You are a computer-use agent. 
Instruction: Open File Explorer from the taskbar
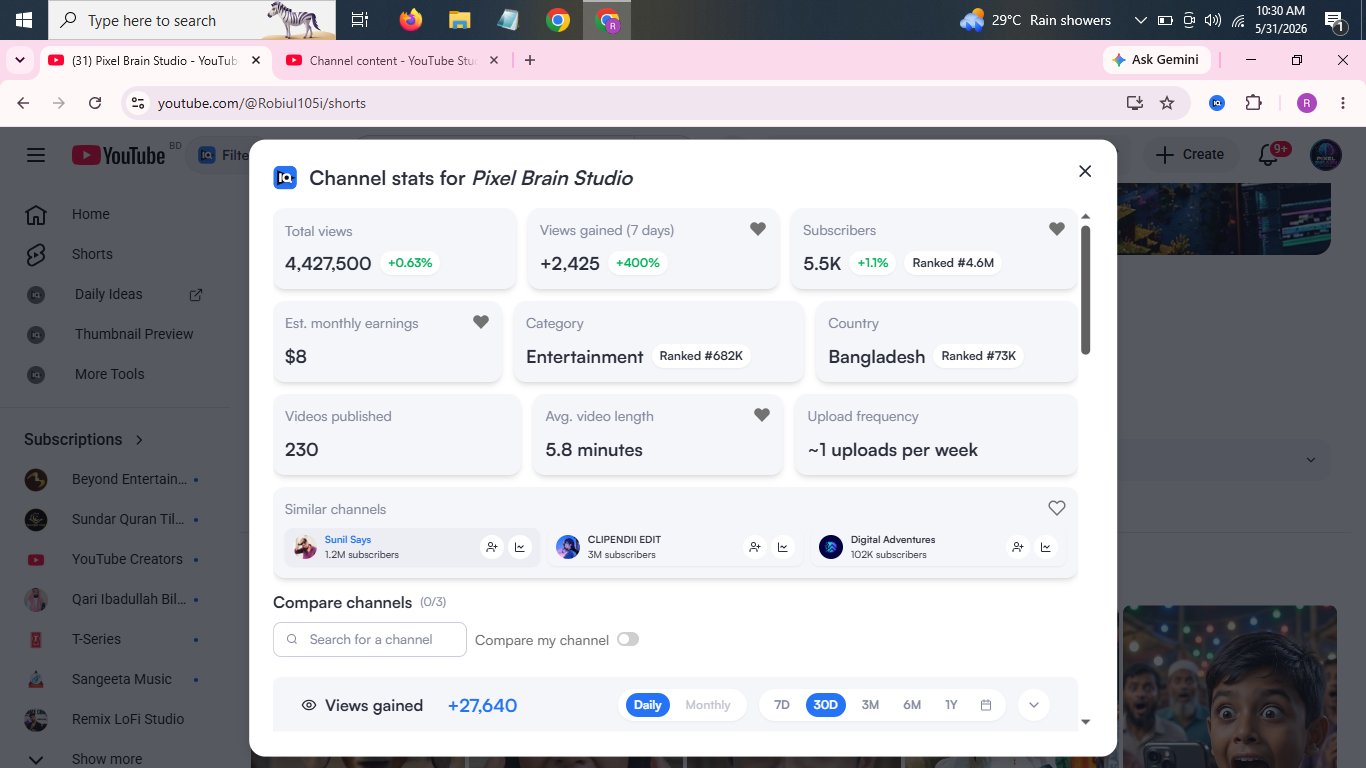point(460,20)
